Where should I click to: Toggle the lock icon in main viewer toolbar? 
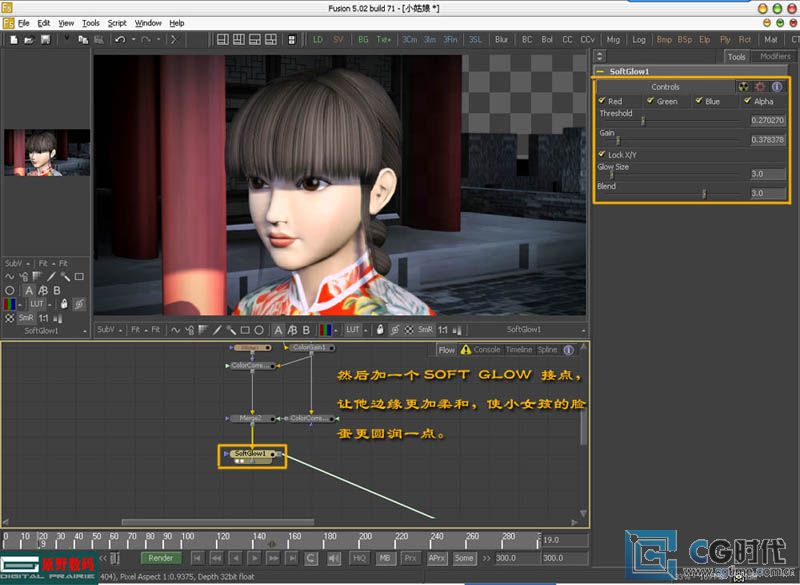[x=380, y=330]
